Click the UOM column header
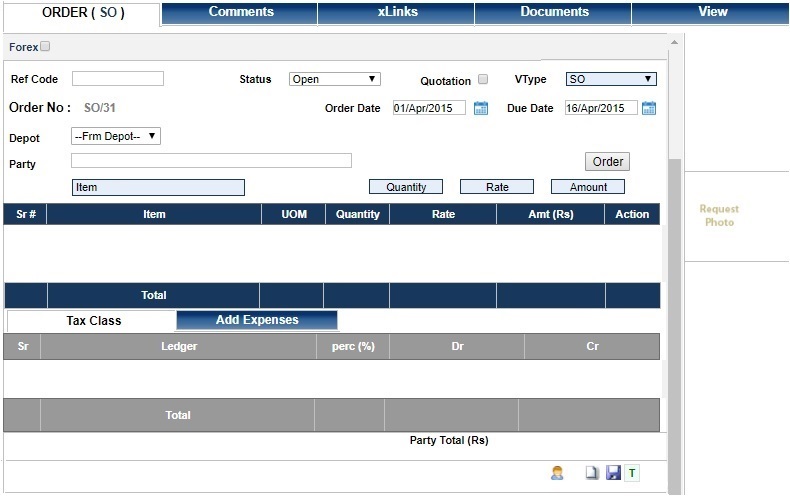 coord(294,214)
